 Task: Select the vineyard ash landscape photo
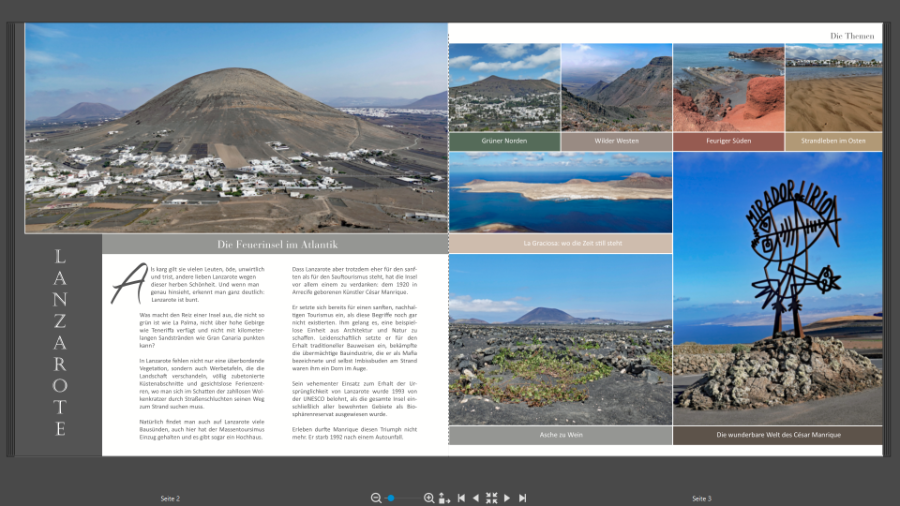pyautogui.click(x=560, y=340)
